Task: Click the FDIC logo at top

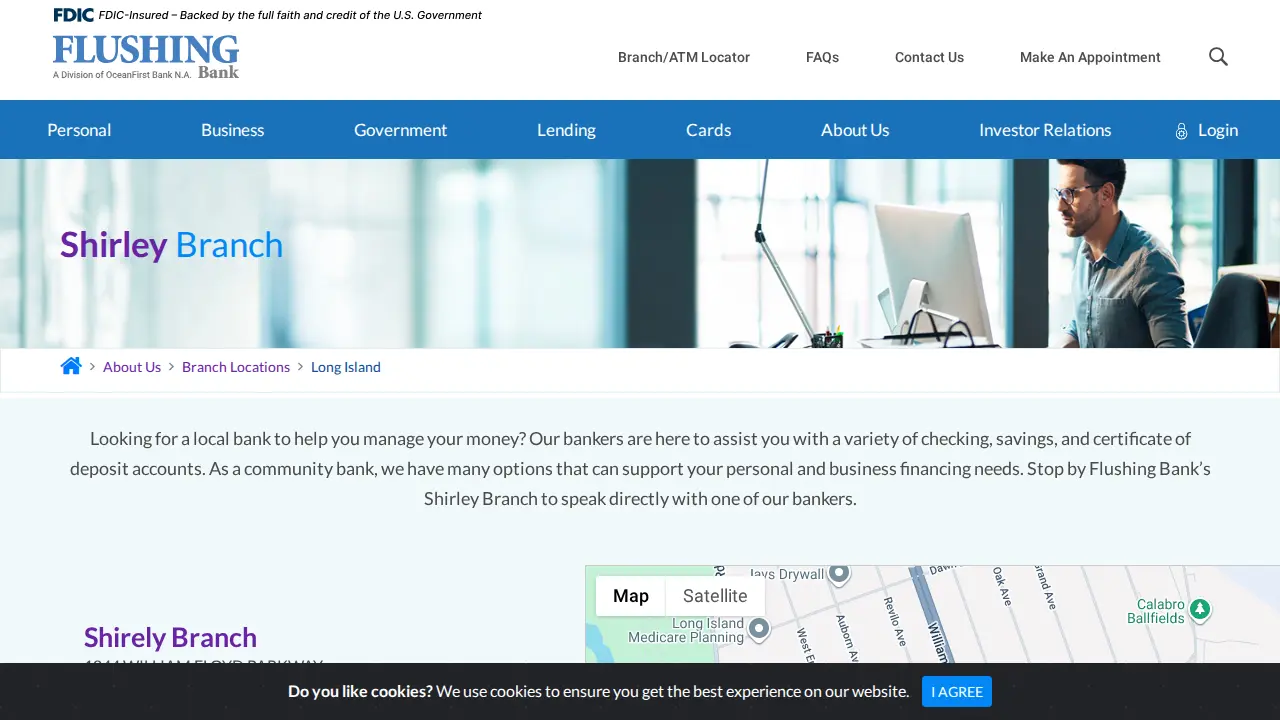Action: pyautogui.click(x=74, y=15)
